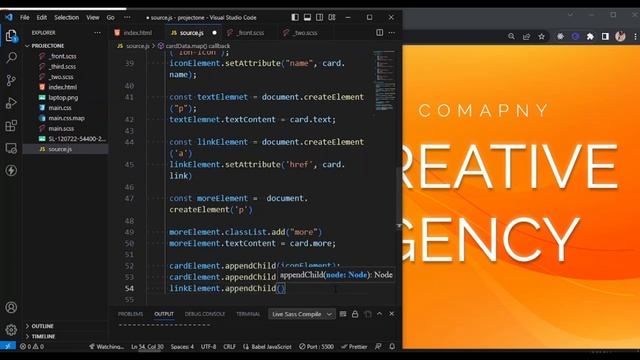This screenshot has height=360, width=640.
Task: Toggle panel layout icon in title bar
Action: coord(307,17)
